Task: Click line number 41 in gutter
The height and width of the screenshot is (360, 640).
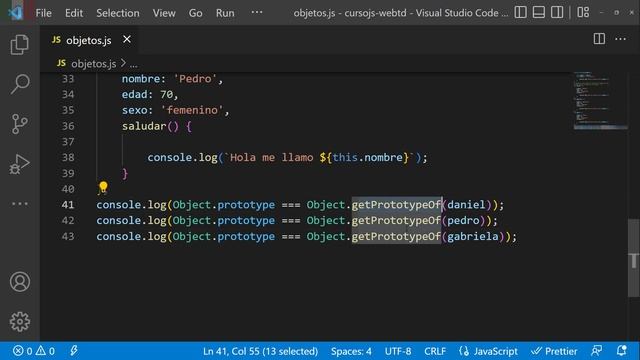Action: point(68,205)
